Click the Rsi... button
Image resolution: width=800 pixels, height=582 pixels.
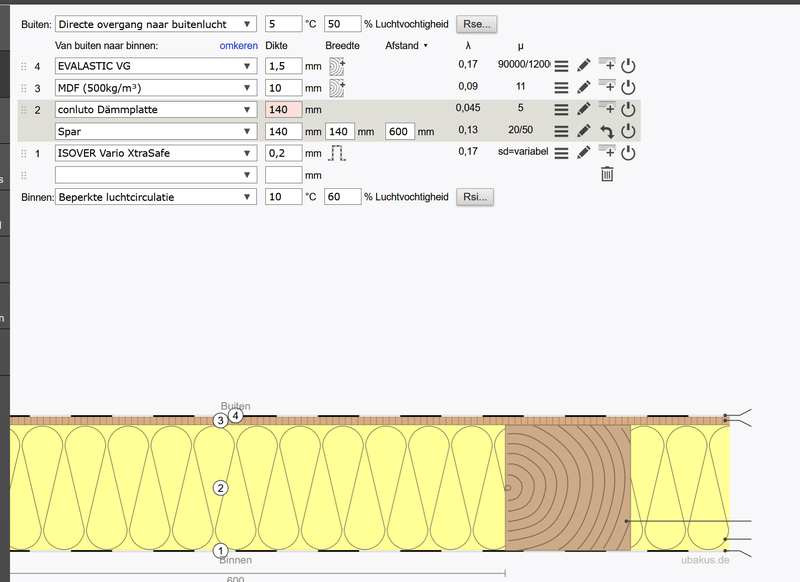(x=474, y=197)
